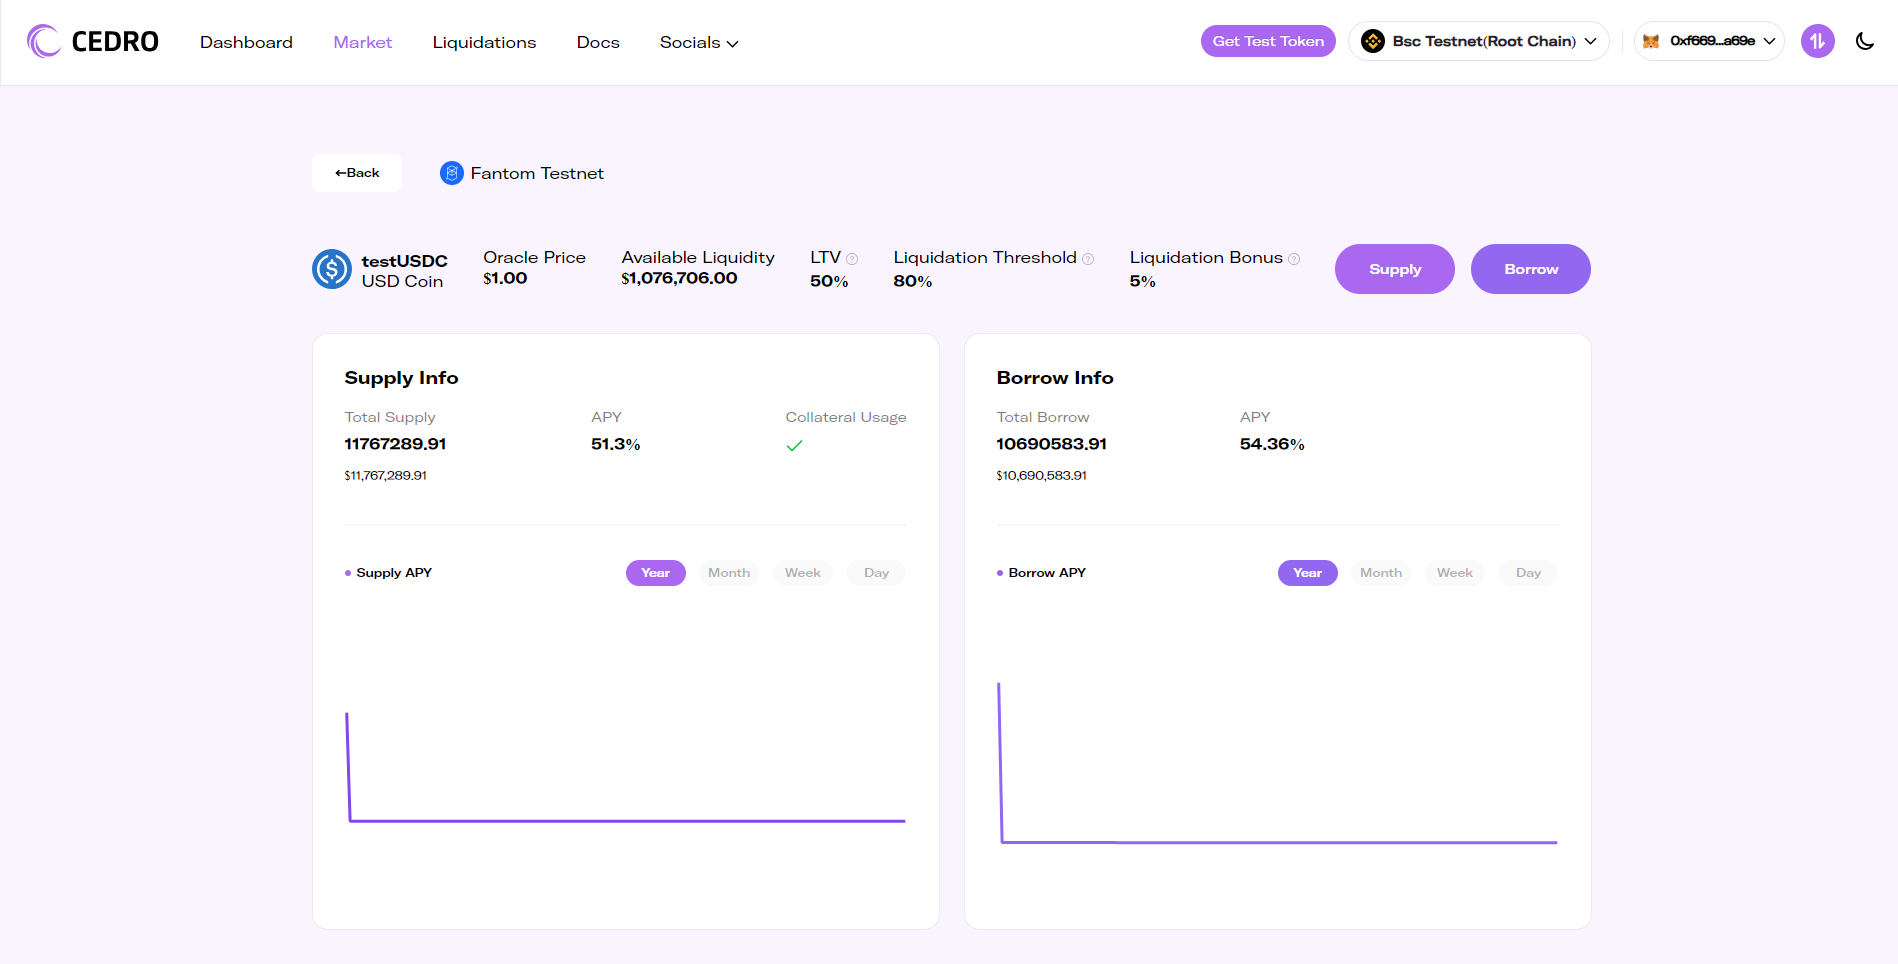Screen dimensions: 1898x964
Task: Go back with the Back button
Action: (357, 173)
